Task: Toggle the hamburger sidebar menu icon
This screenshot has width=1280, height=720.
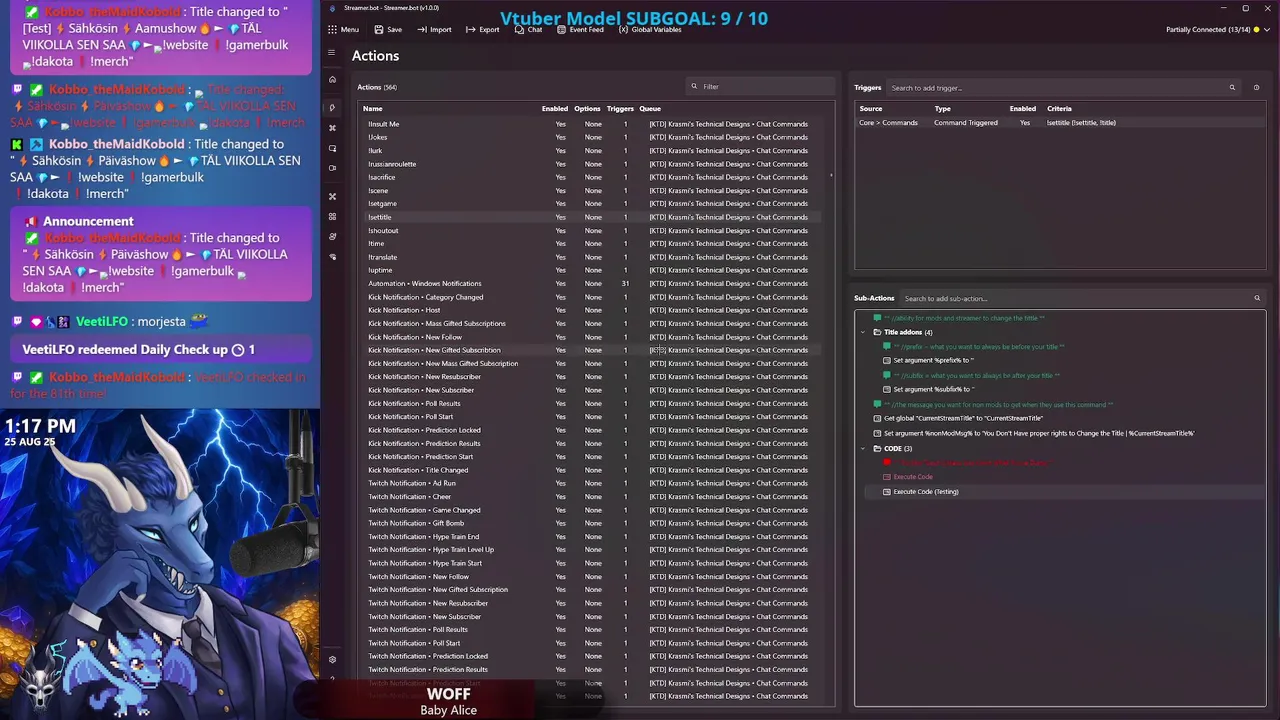Action: tap(332, 53)
